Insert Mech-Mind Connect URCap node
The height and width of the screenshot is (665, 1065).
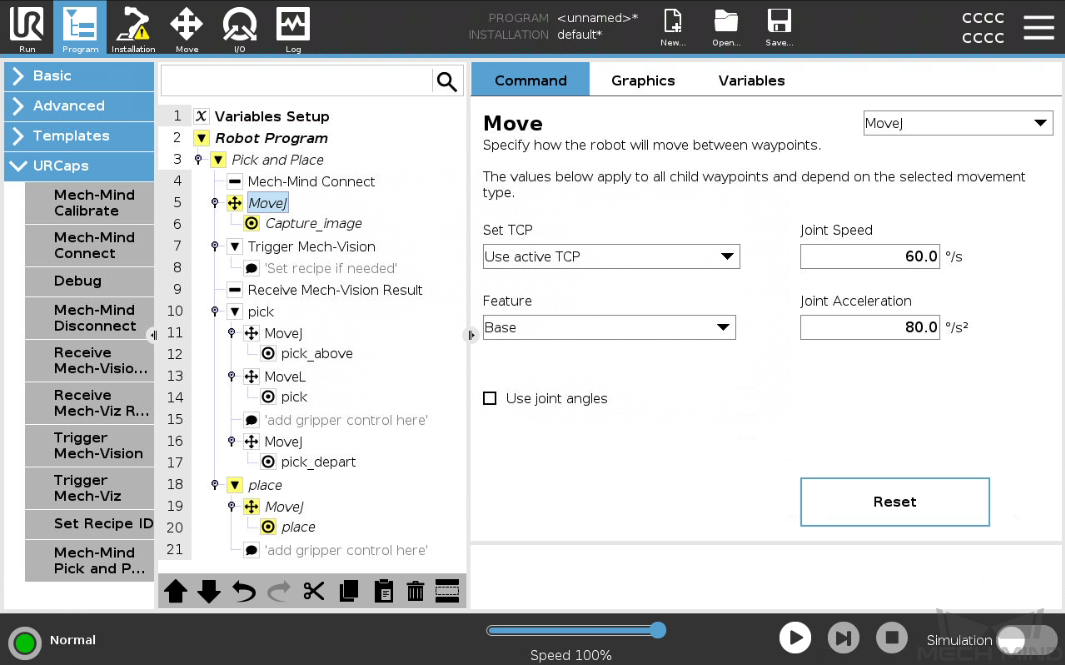click(x=90, y=245)
